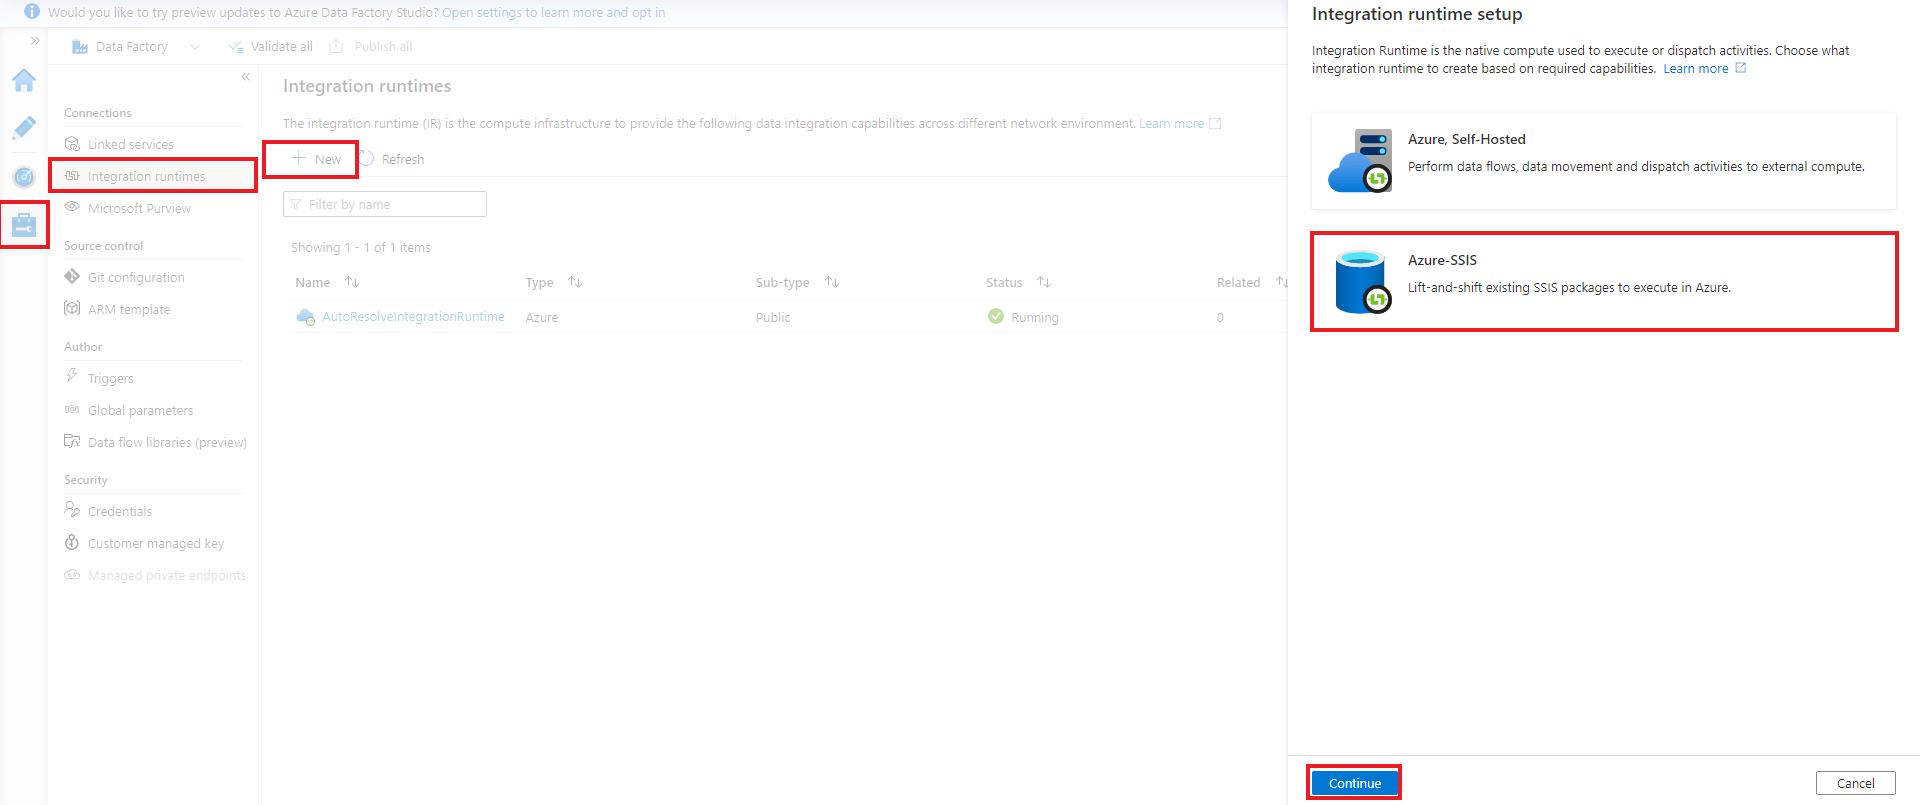The height and width of the screenshot is (805, 1920).
Task: Click the Git configuration diamond icon
Action: (x=72, y=277)
